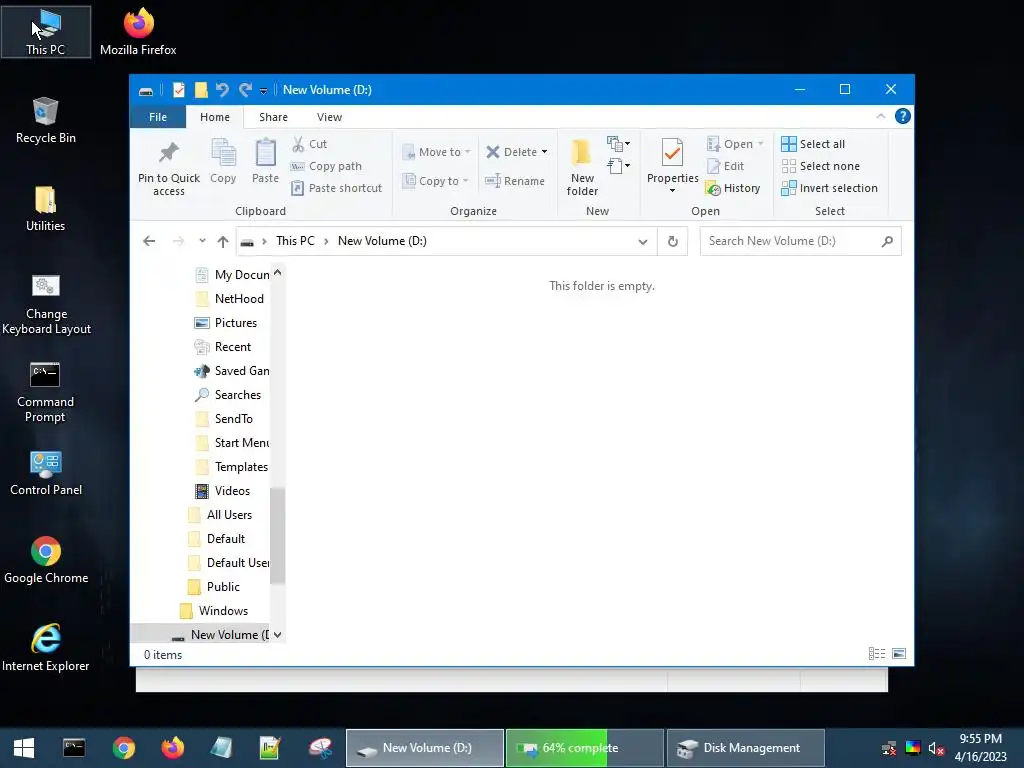Image resolution: width=1024 pixels, height=768 pixels.
Task: Switch to details view icon in status bar
Action: pos(877,654)
